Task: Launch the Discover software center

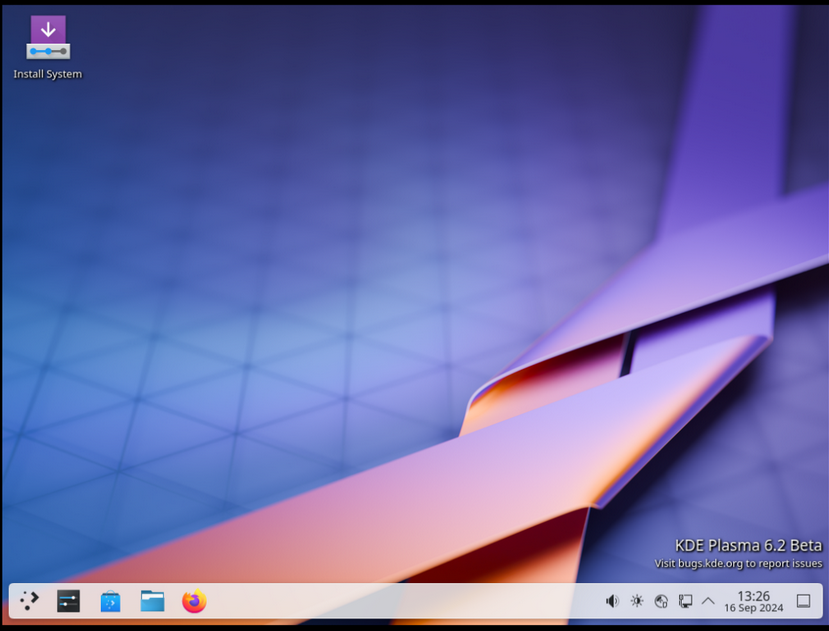Action: click(110, 601)
